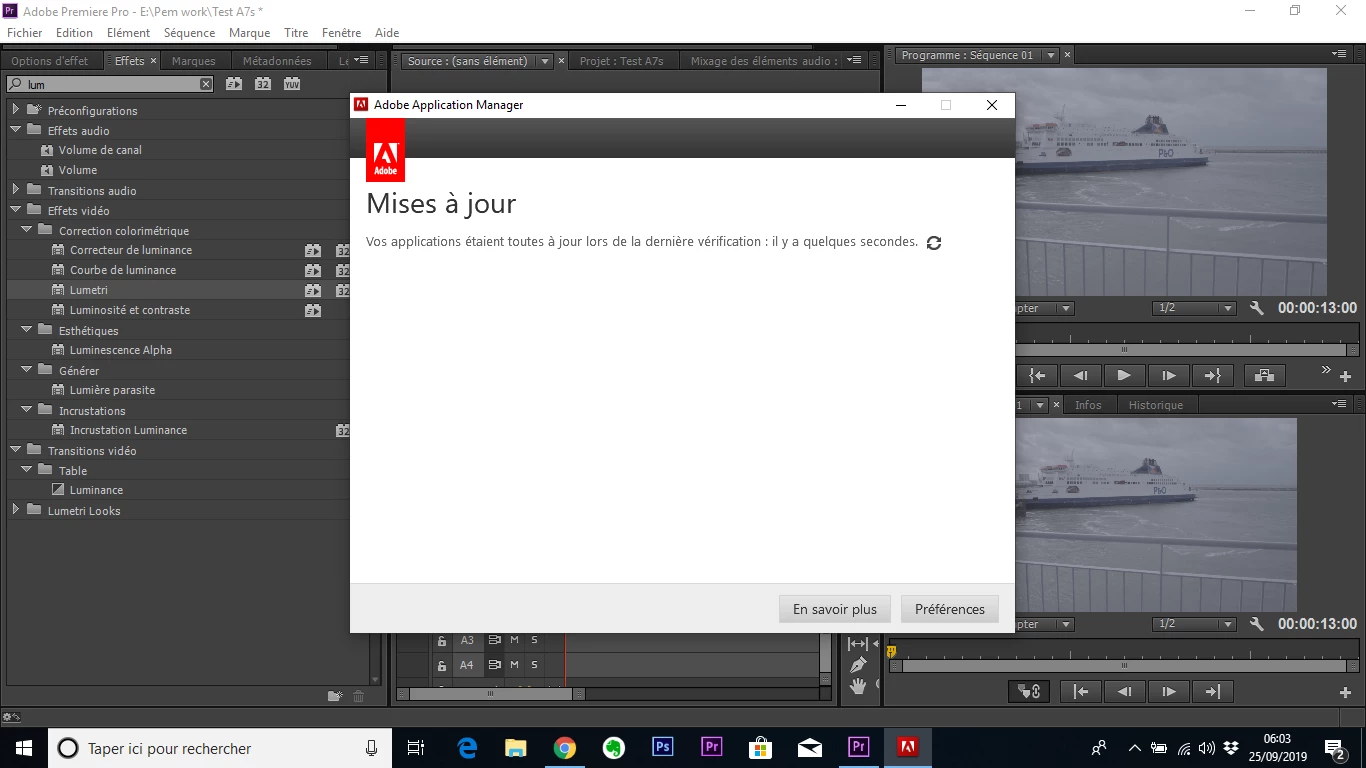Step forward one frame in Program monitor
This screenshot has height=768, width=1366.
tap(1168, 375)
